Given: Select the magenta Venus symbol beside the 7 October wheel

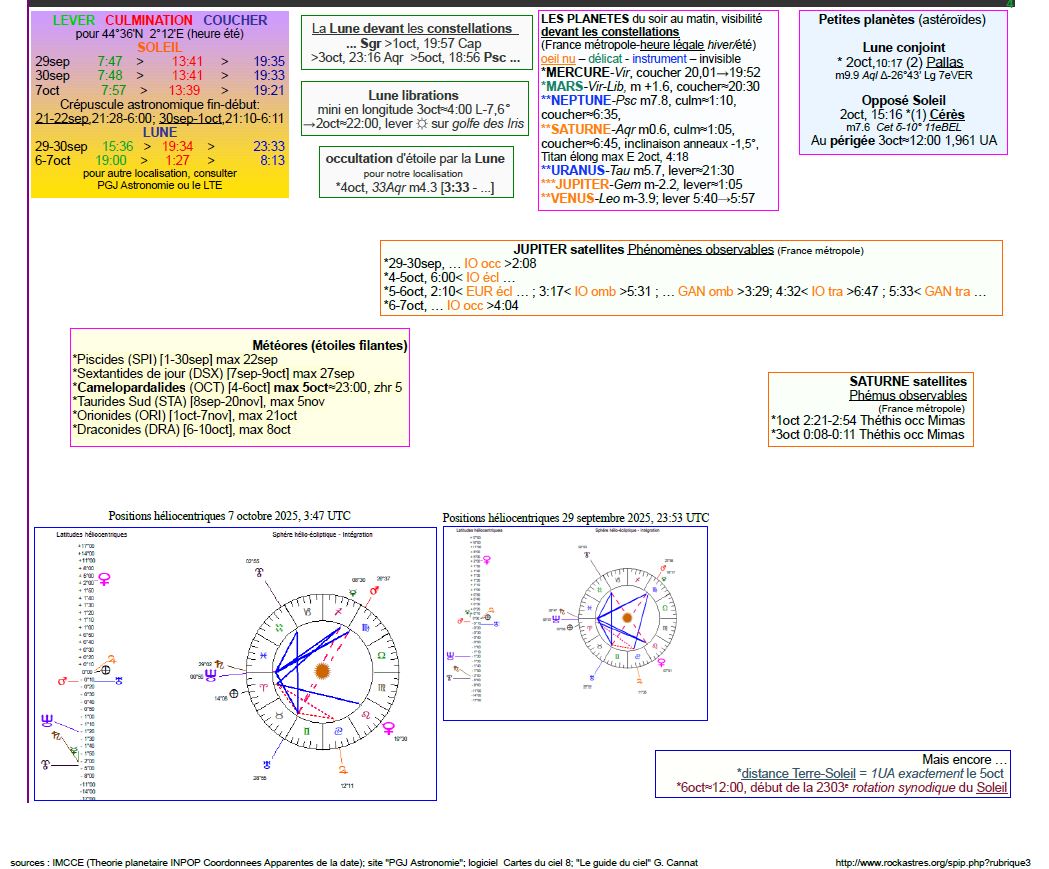Looking at the screenshot, I should pyautogui.click(x=388, y=727).
